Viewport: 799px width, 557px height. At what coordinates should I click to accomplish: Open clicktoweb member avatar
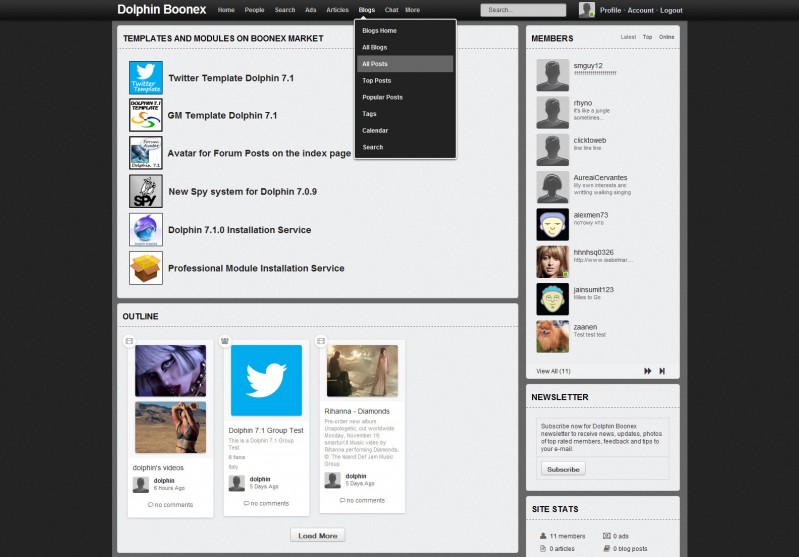coord(552,150)
